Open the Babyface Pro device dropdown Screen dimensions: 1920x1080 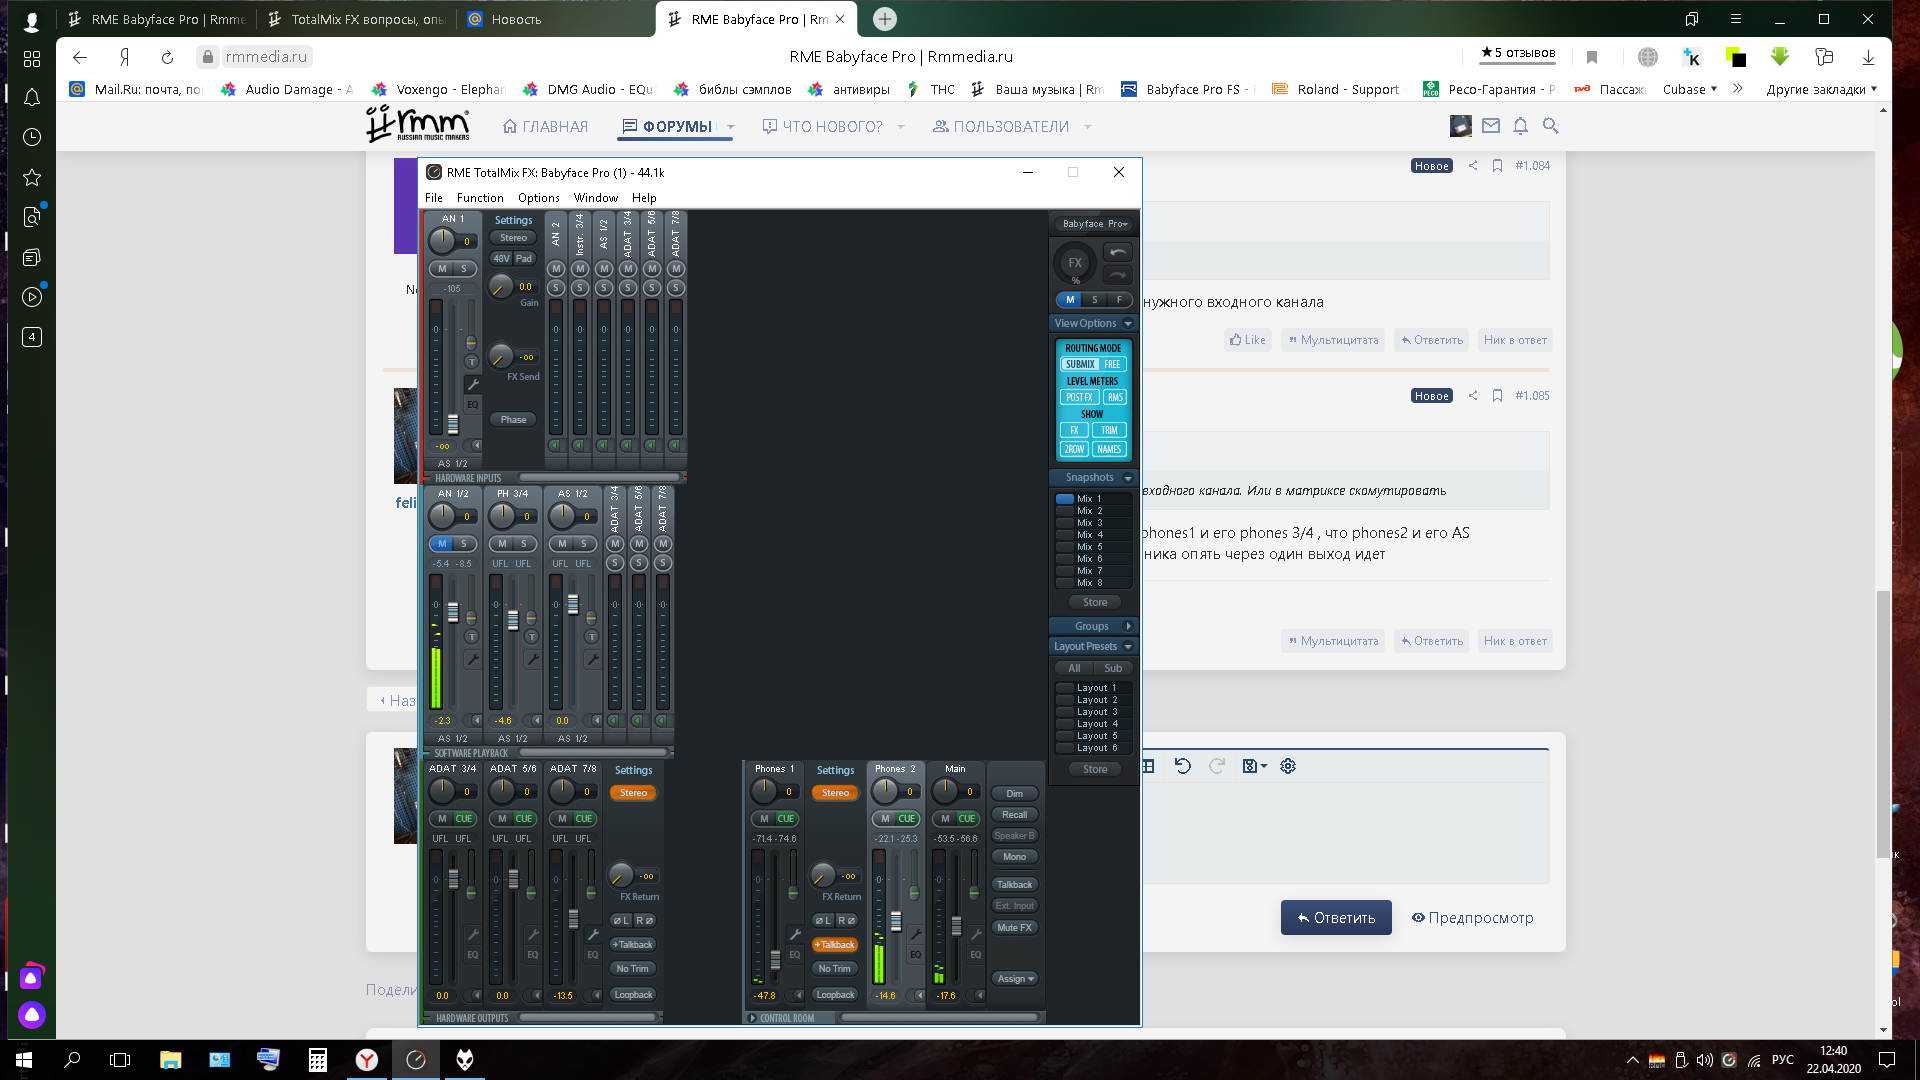(x=1095, y=224)
